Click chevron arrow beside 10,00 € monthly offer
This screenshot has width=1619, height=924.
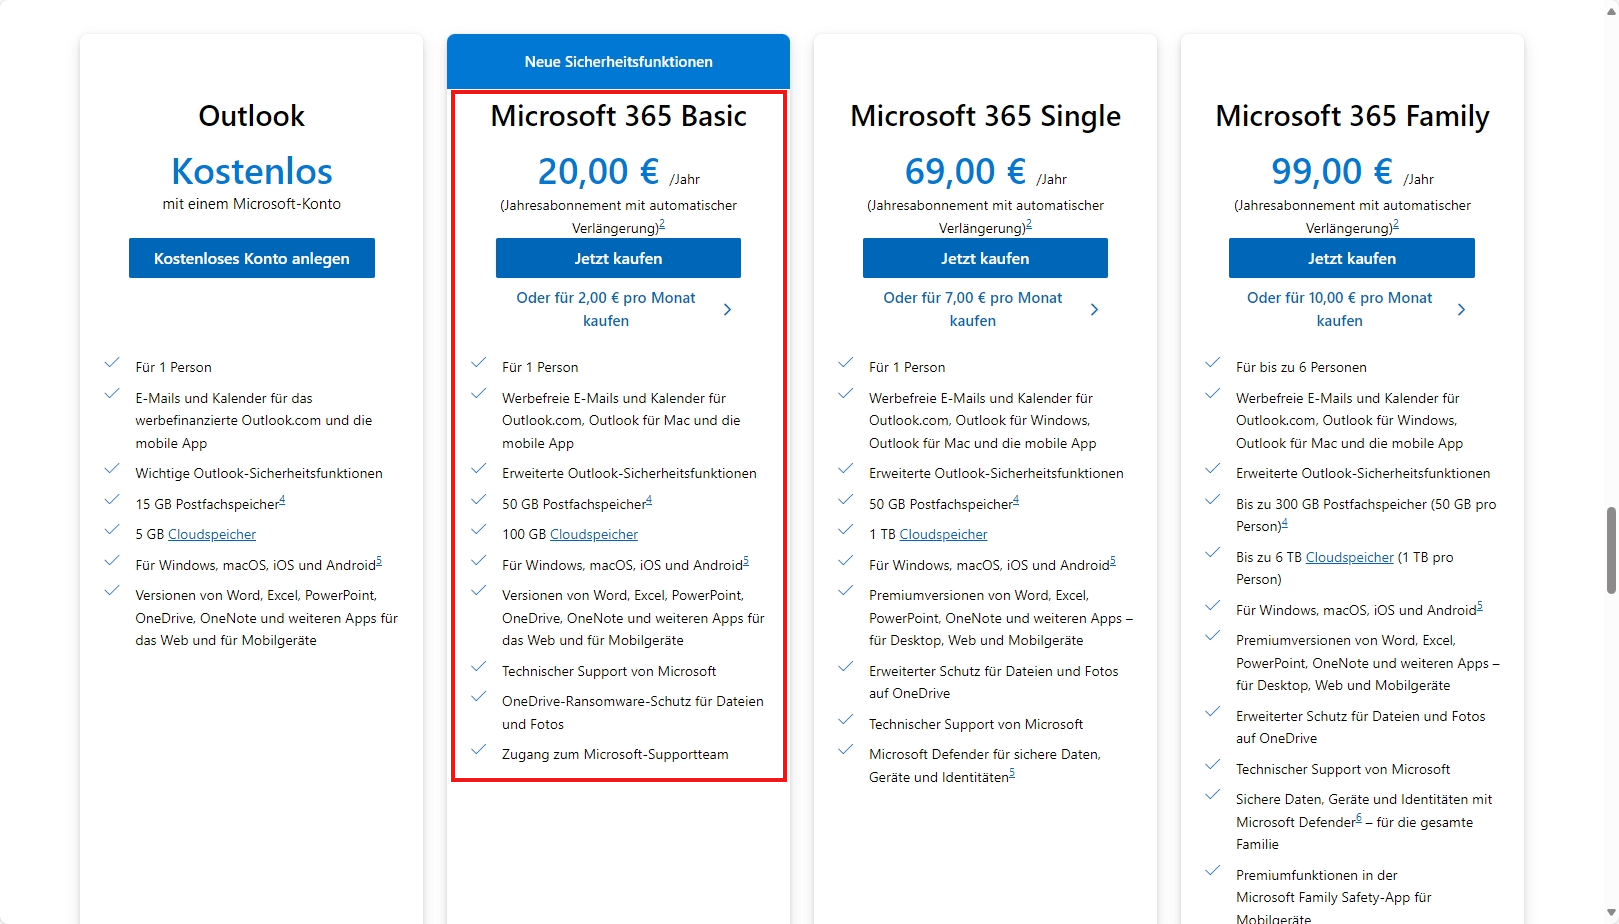[x=1461, y=310]
